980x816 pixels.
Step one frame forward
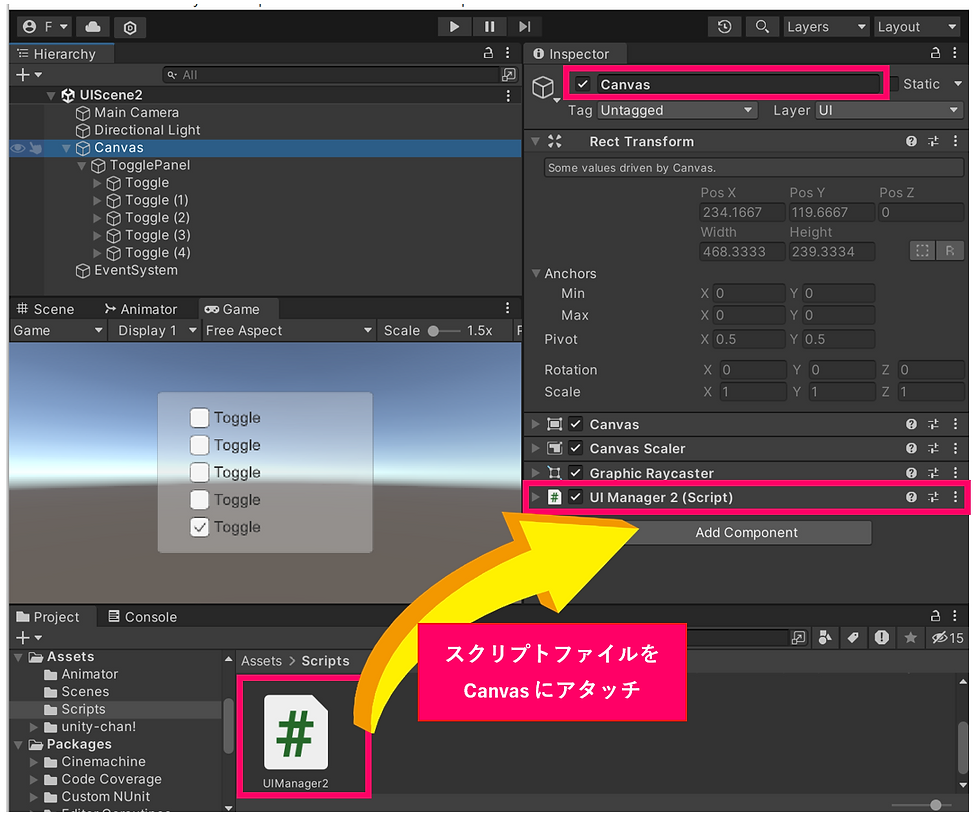click(524, 27)
